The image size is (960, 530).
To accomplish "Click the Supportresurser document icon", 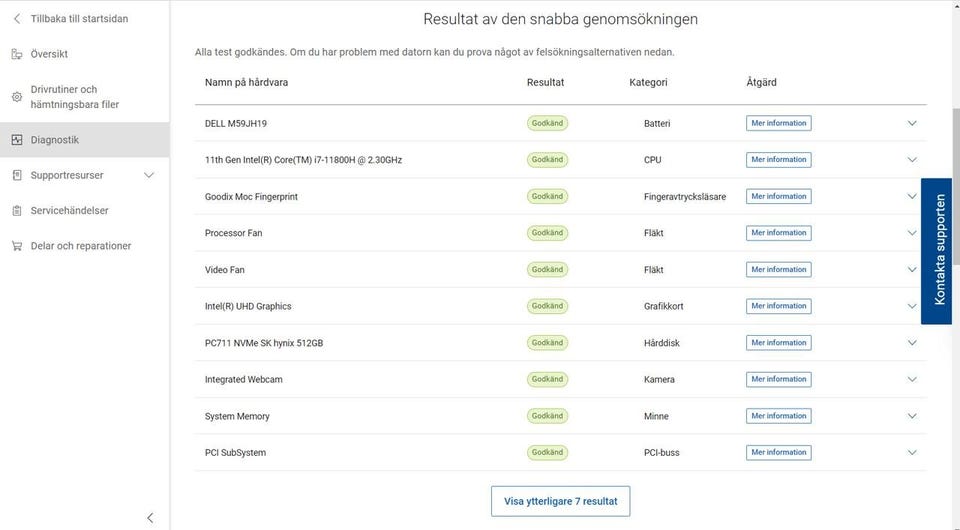I will (17, 175).
